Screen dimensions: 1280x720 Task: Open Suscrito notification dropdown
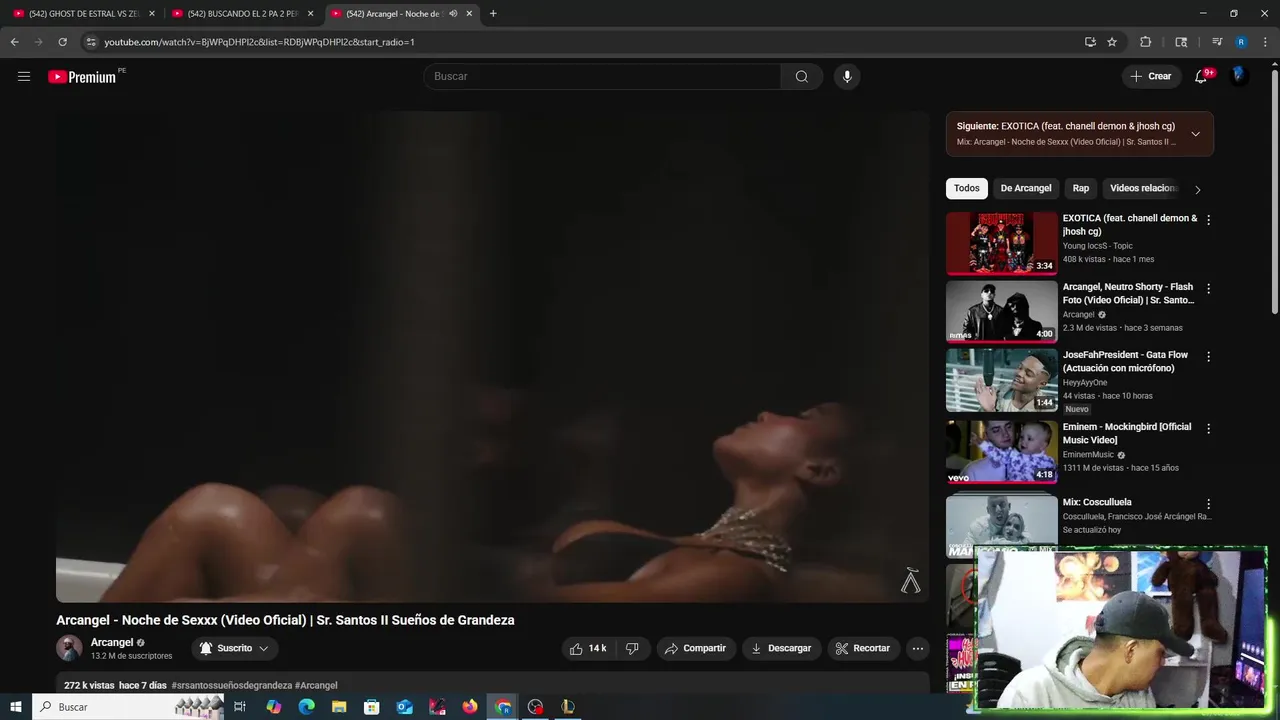[x=235, y=648]
